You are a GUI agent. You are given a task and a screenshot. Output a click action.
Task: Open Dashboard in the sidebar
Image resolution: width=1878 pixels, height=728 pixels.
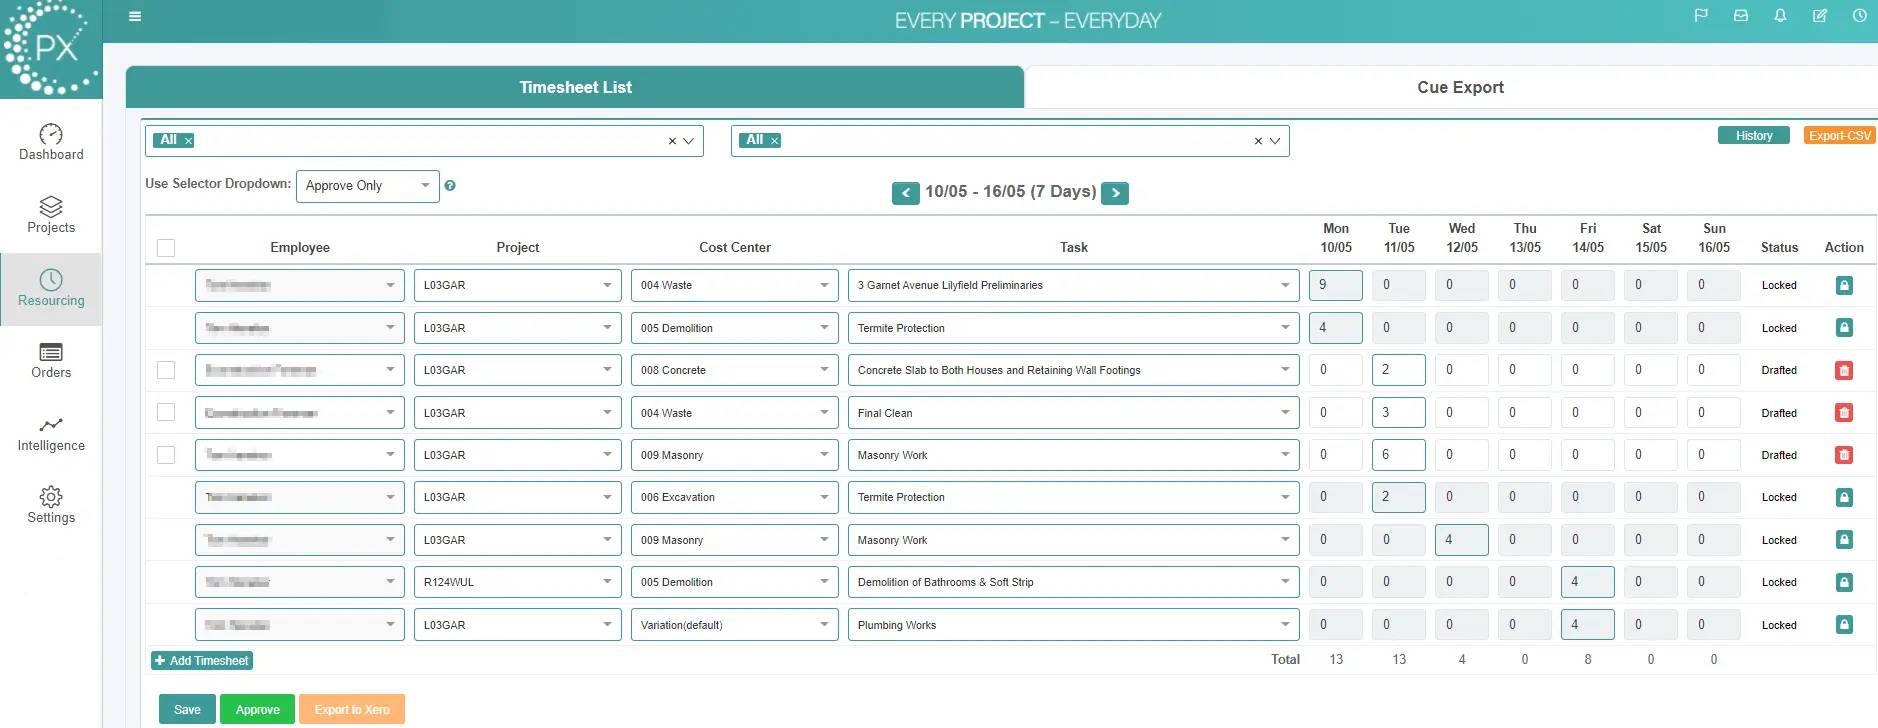click(x=51, y=142)
